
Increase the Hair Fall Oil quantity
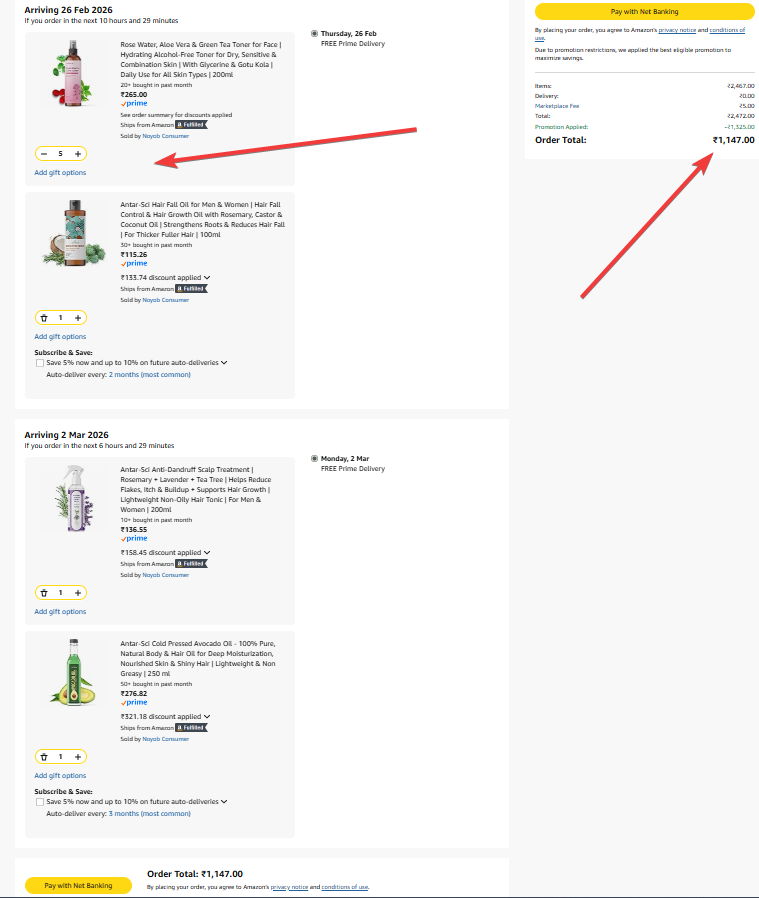78,318
